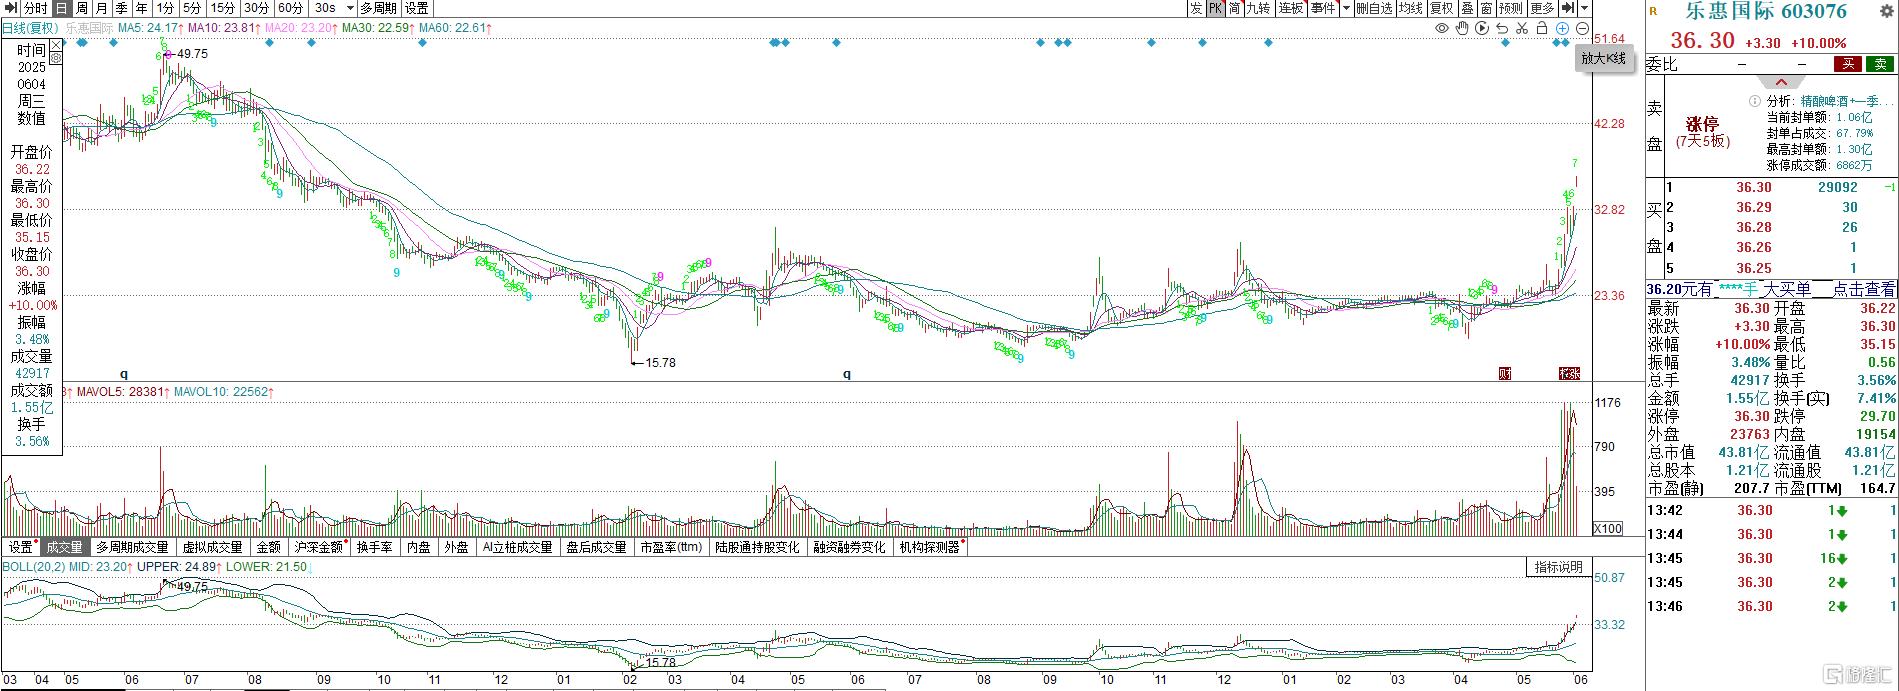Click the 发 toolbar icon
Viewport: 1899px width, 691px height.
pos(1196,8)
